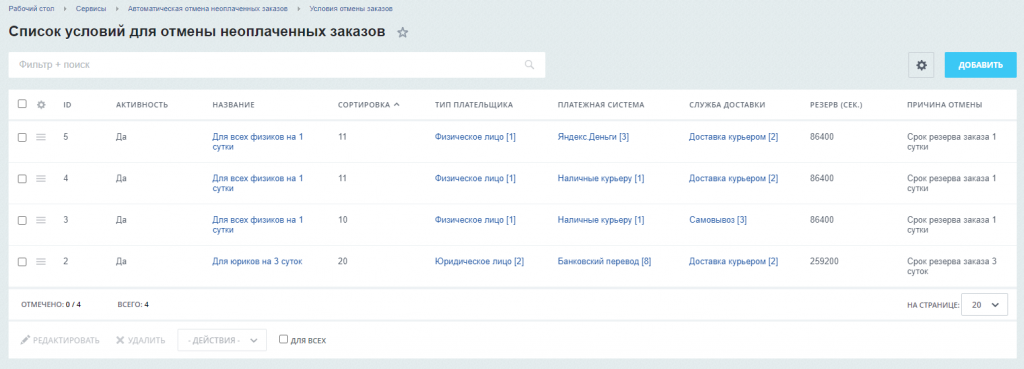Open 'Наличные курьеру [1]' in row 3
Screen dimensions: 1024x369
(601, 220)
